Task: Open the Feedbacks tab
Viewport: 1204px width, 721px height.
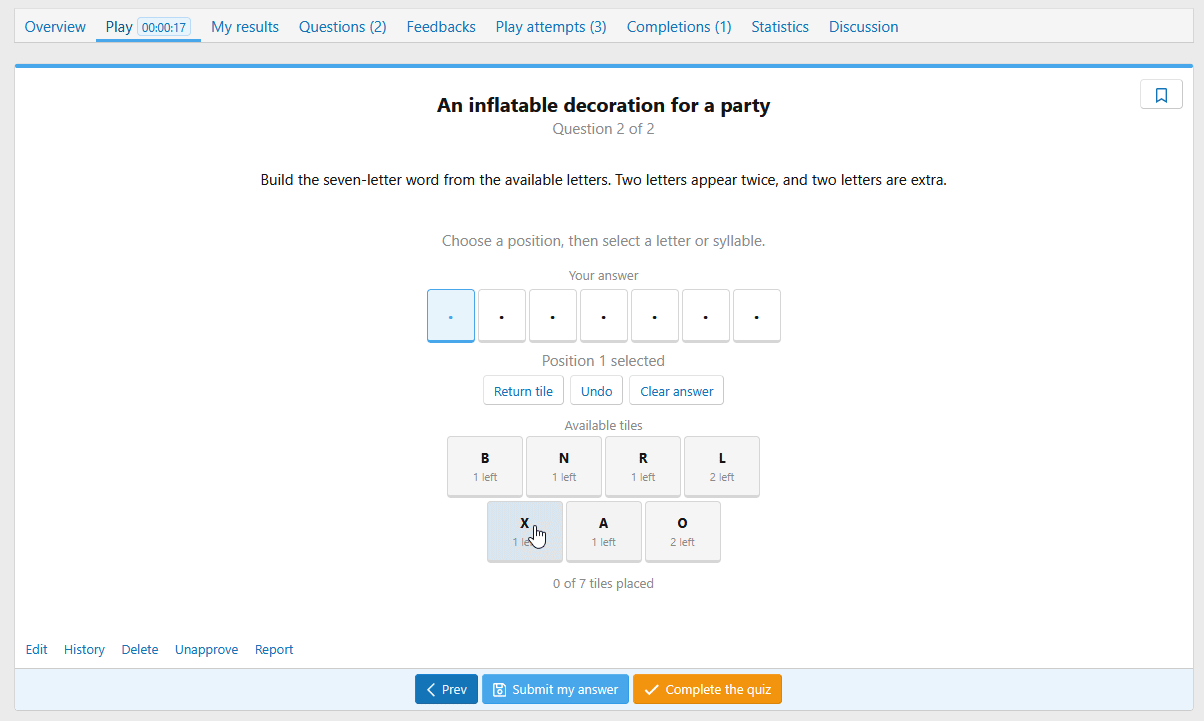Action: (441, 27)
